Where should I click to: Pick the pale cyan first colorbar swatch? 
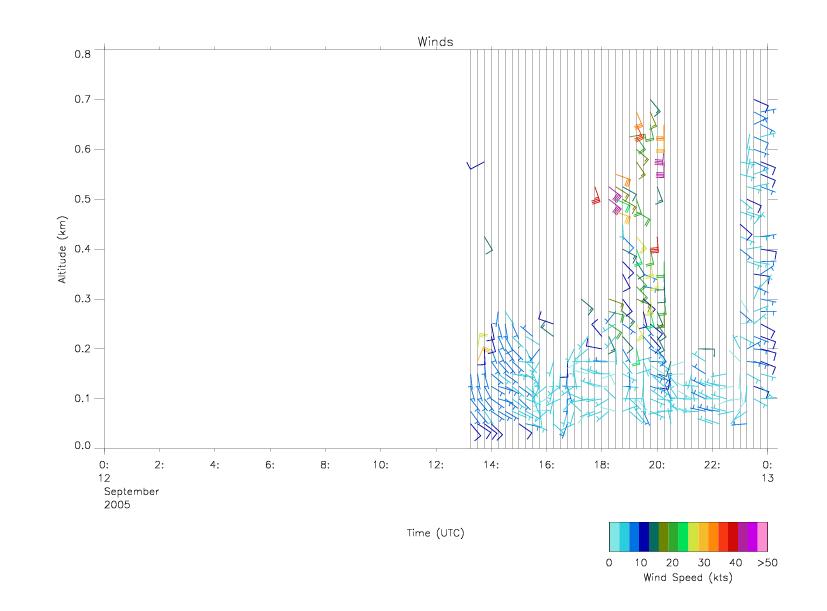tap(614, 537)
